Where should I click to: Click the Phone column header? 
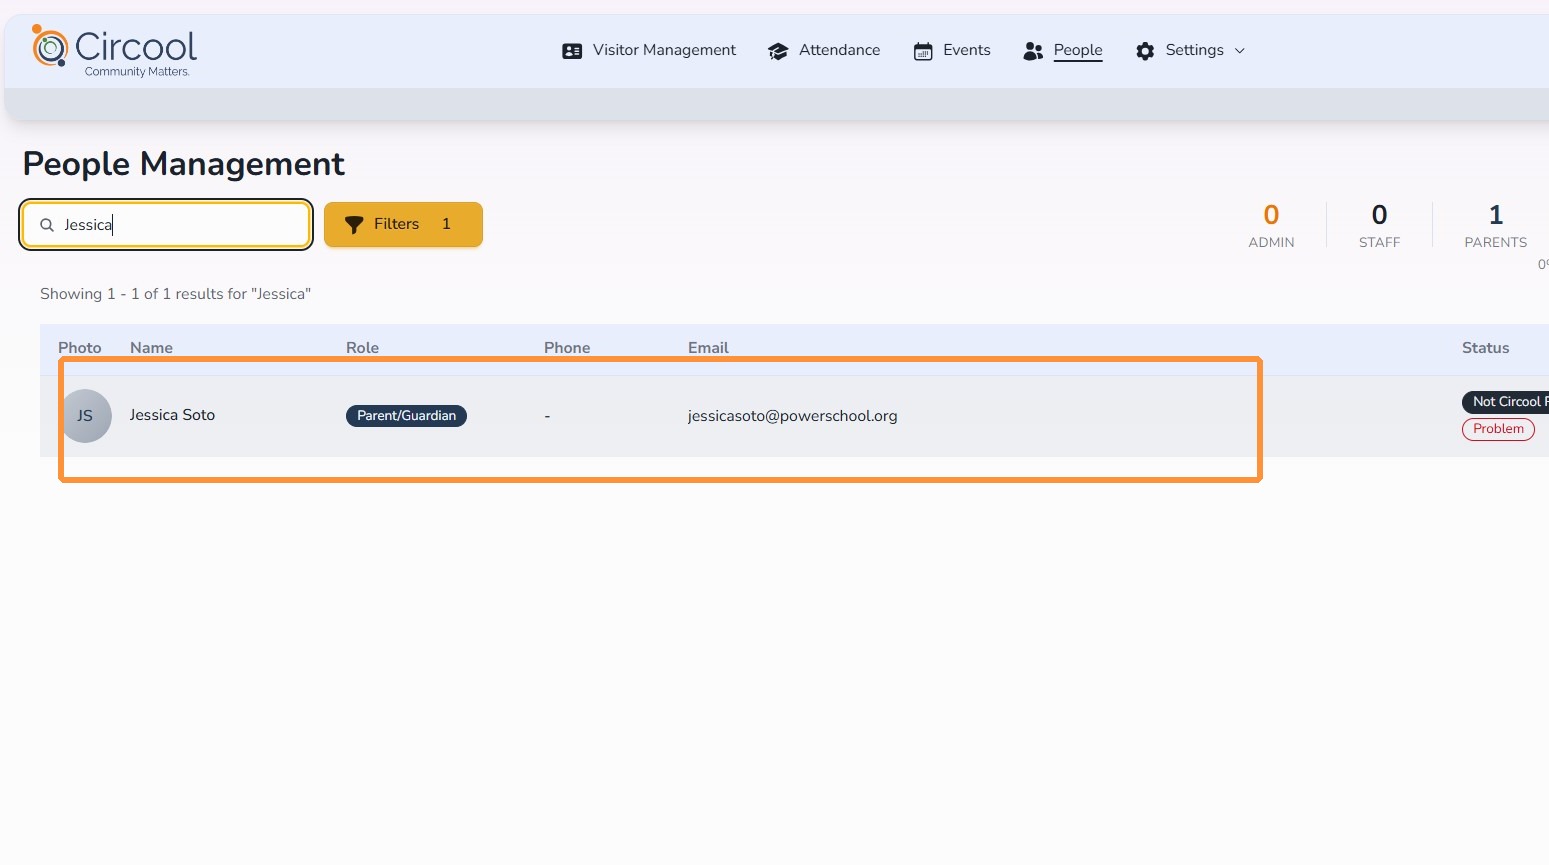[567, 348]
